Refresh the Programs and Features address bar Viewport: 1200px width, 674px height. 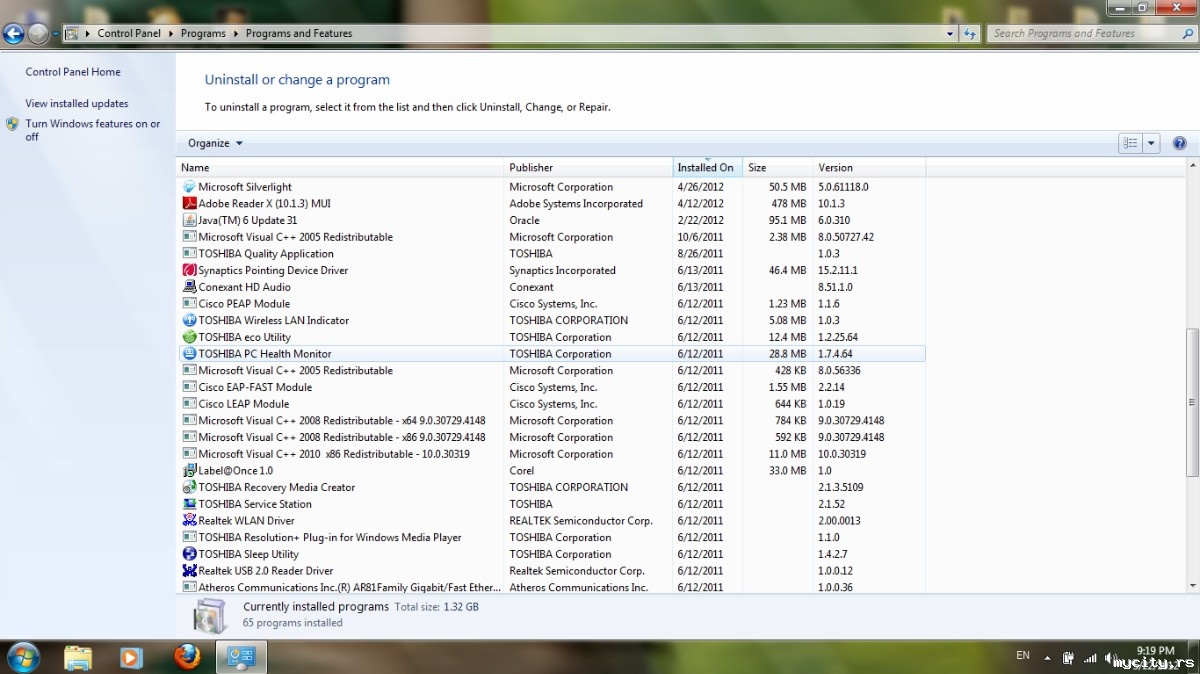coord(970,33)
